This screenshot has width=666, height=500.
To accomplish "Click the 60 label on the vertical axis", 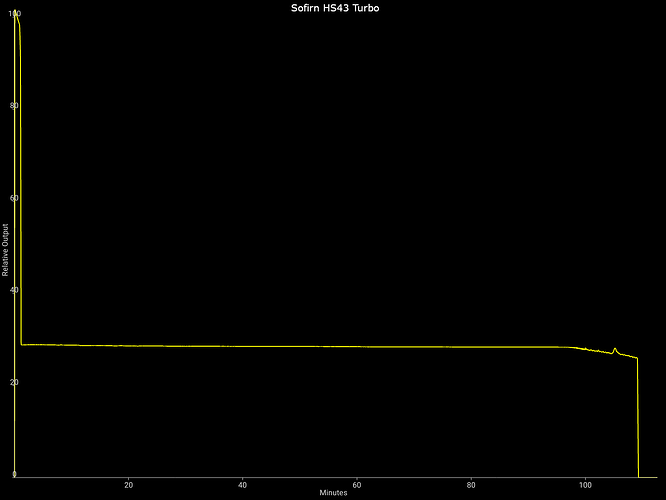I will coord(14,198).
